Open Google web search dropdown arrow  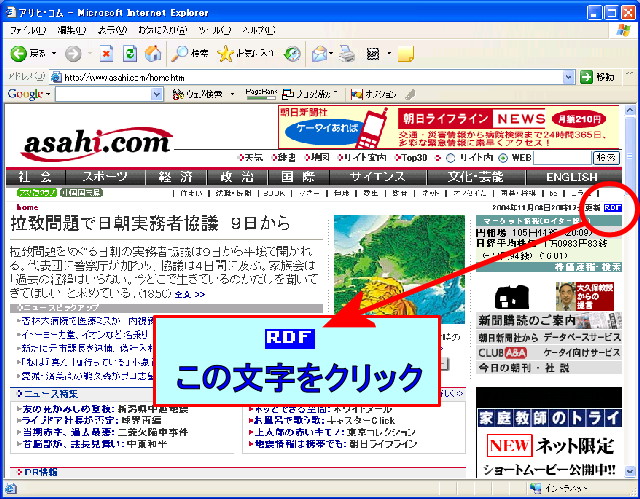(232, 94)
